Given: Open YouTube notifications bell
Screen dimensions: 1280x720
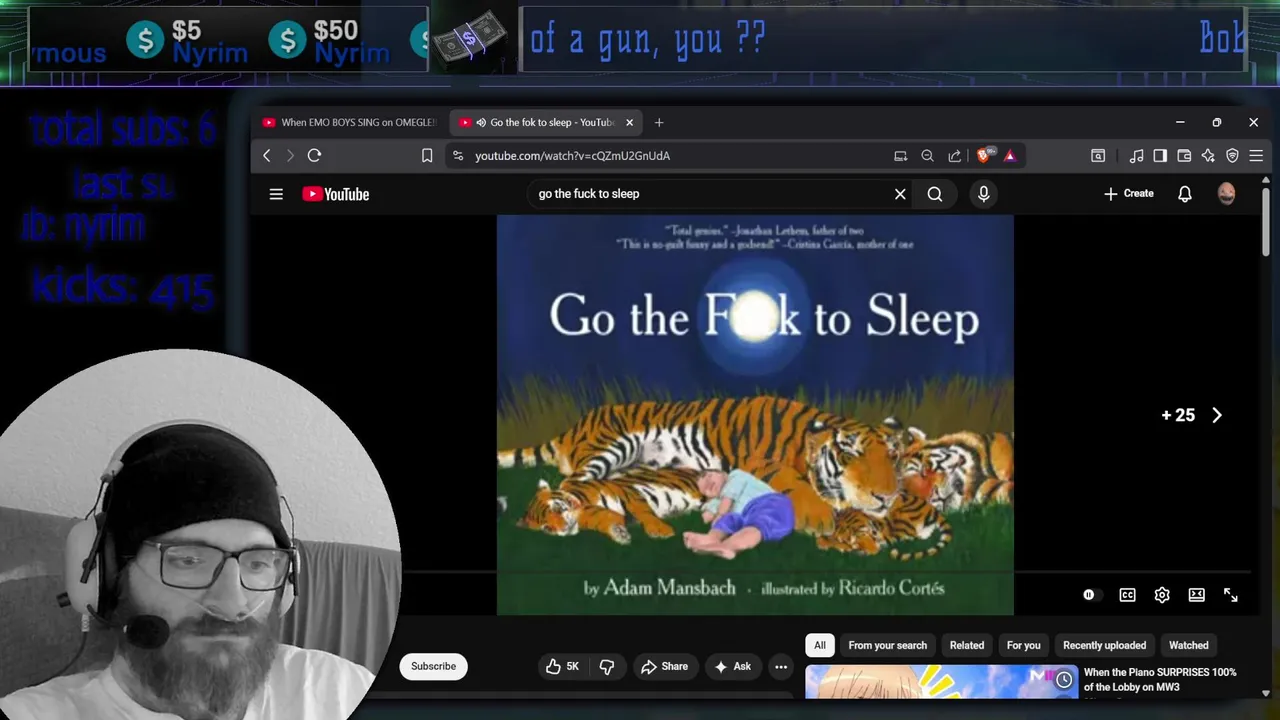Looking at the screenshot, I should 1185,194.
